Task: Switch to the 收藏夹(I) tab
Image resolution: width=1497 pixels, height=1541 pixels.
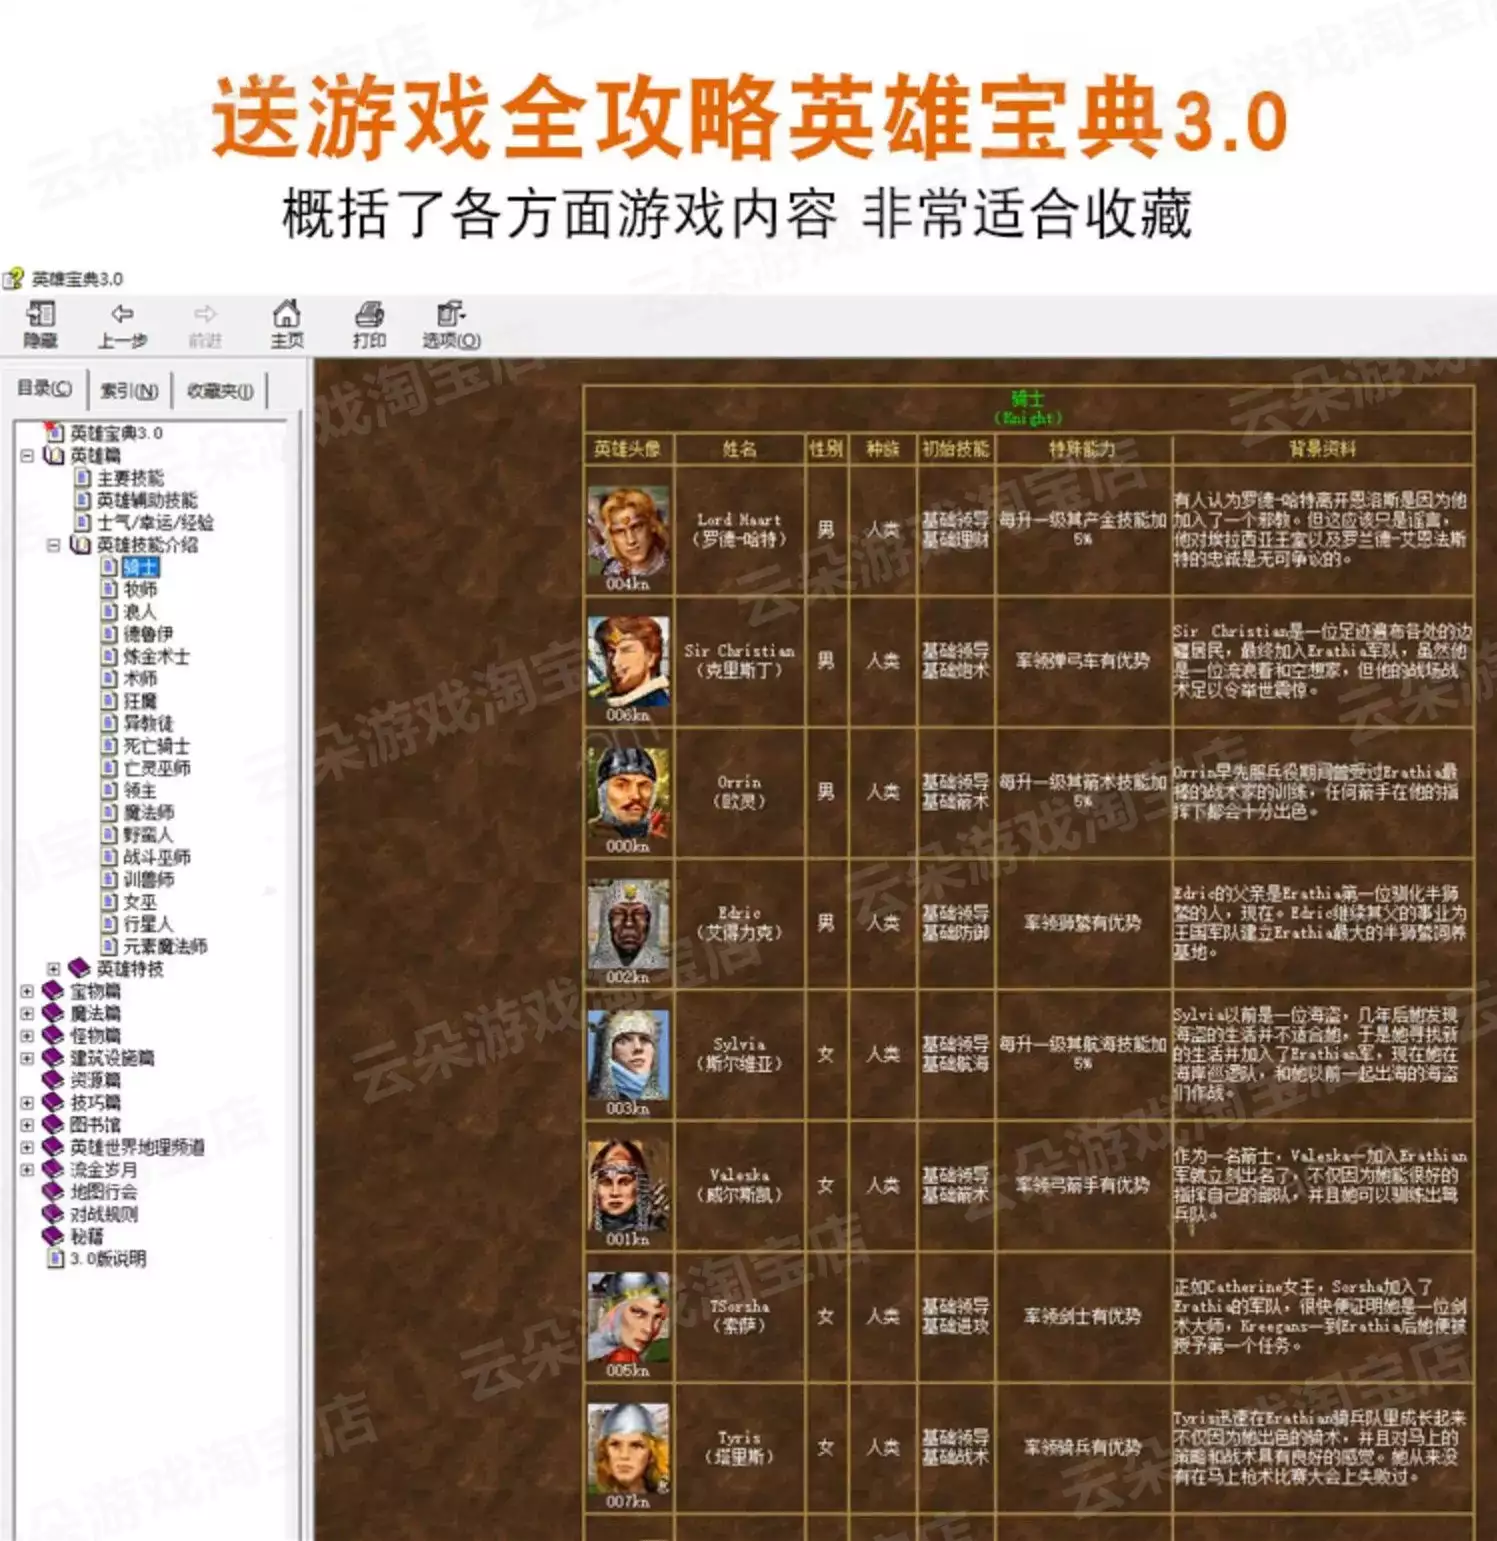Action: point(219,390)
